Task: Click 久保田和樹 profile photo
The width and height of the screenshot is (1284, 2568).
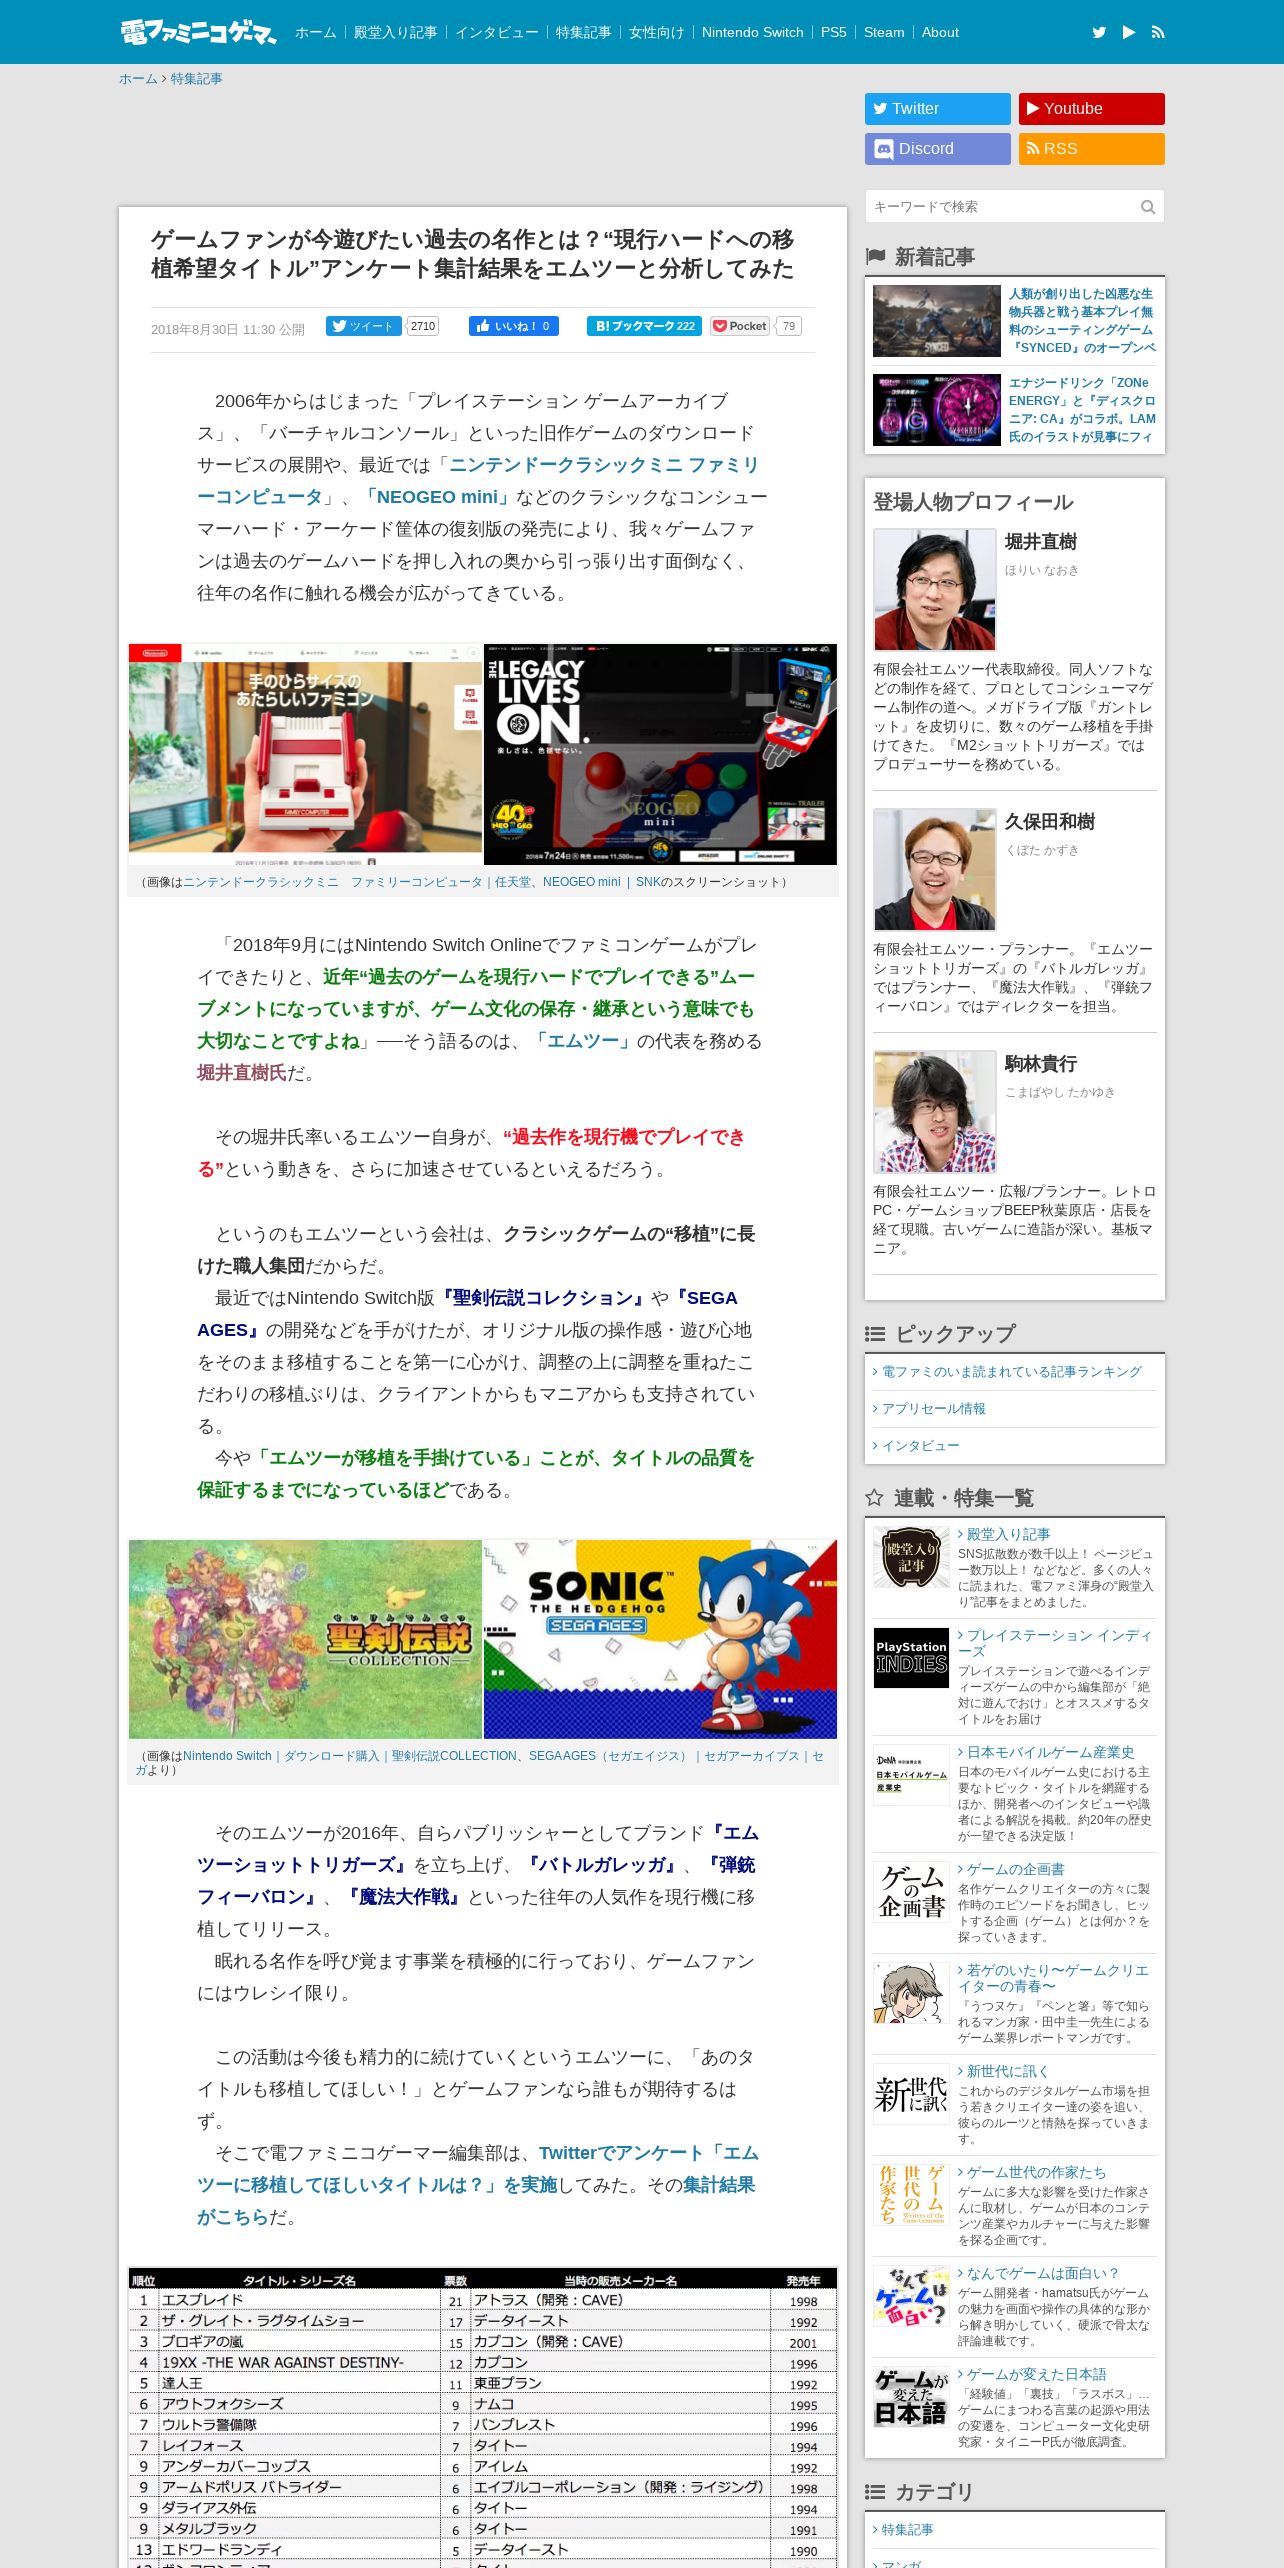Action: (935, 870)
